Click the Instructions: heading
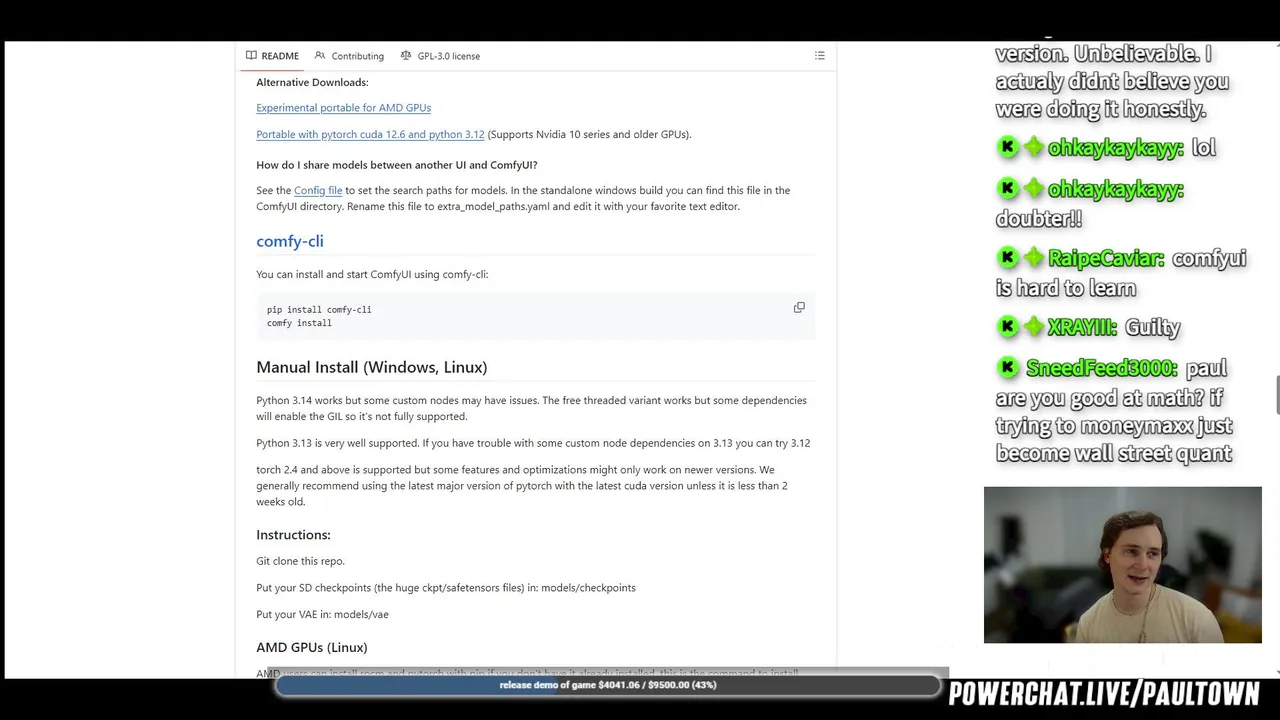 [293, 535]
